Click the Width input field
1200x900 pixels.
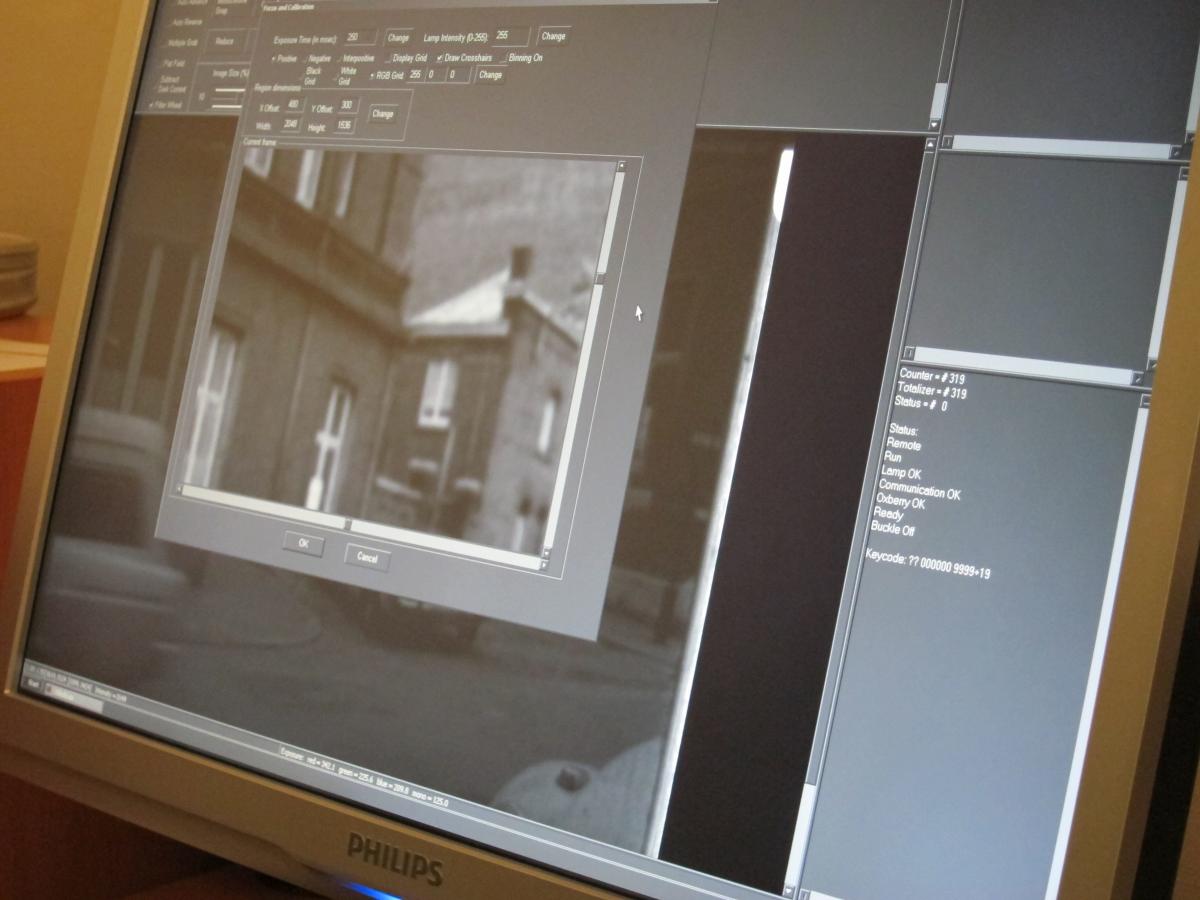point(290,124)
